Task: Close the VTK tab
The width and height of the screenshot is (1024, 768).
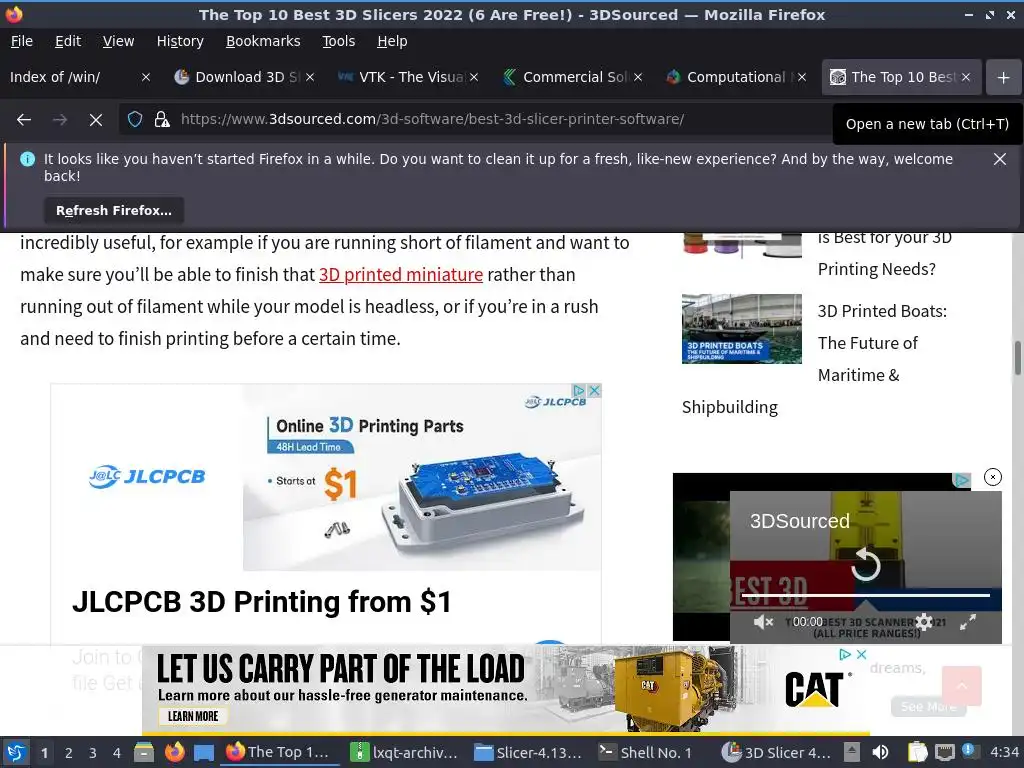Action: (x=474, y=77)
